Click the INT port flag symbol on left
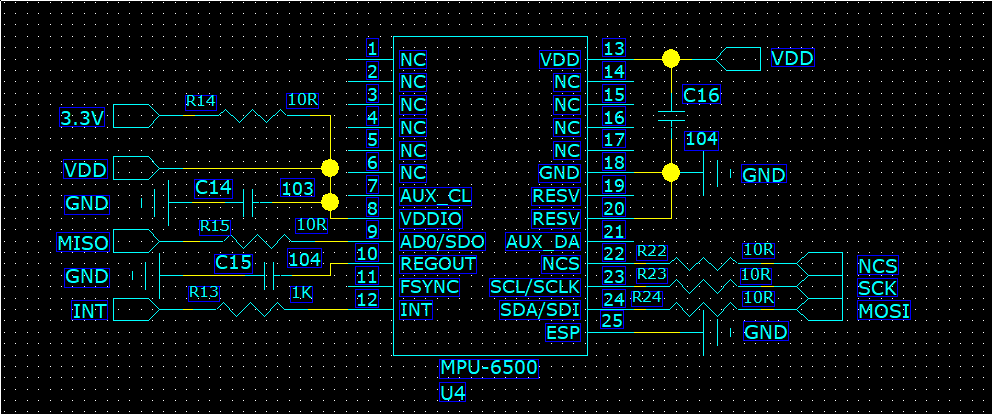The image size is (992, 414). (136, 310)
